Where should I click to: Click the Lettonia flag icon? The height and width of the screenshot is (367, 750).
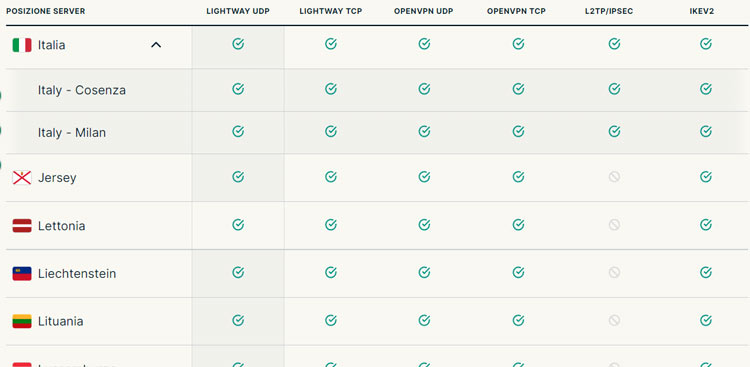pyautogui.click(x=22, y=225)
